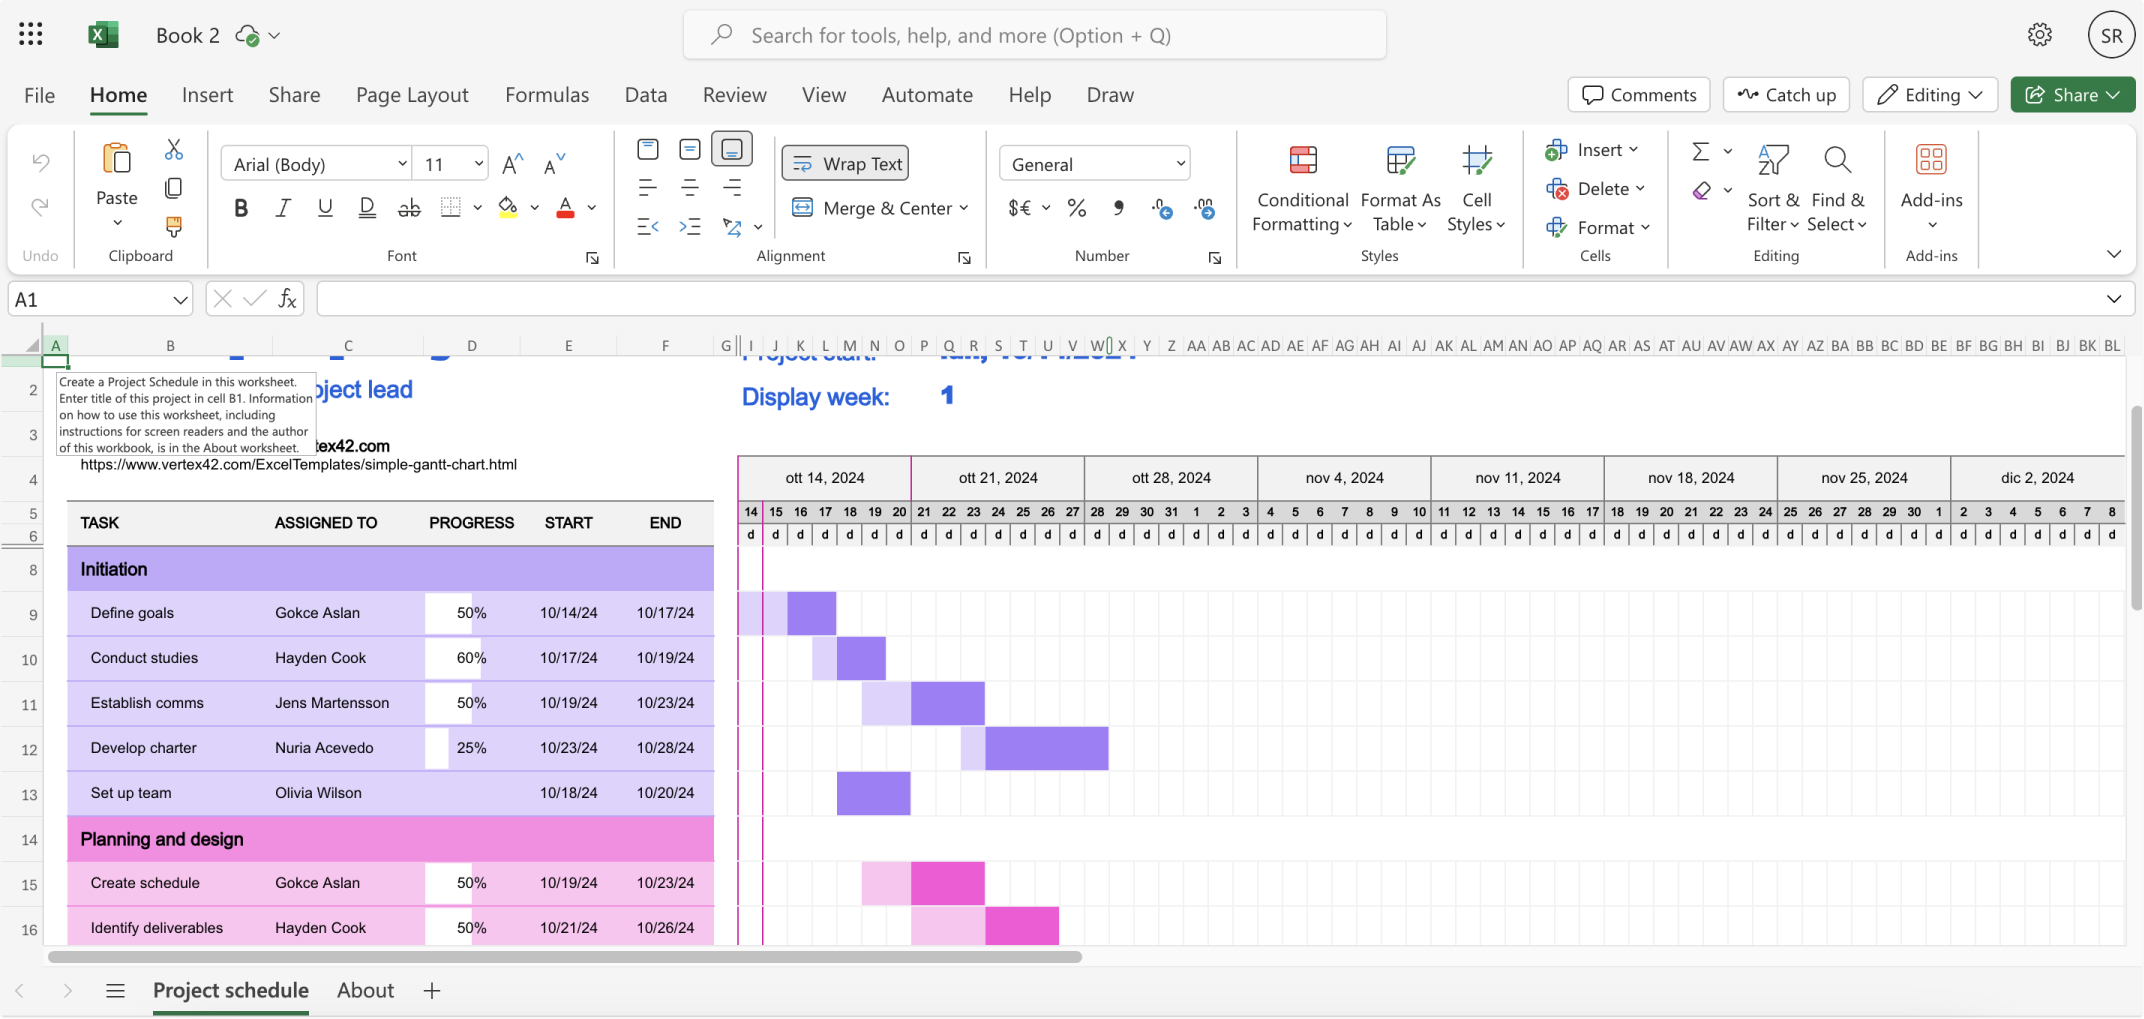The width and height of the screenshot is (2144, 1019).
Task: Toggle Wrap Text for selected cell
Action: pyautogui.click(x=845, y=162)
